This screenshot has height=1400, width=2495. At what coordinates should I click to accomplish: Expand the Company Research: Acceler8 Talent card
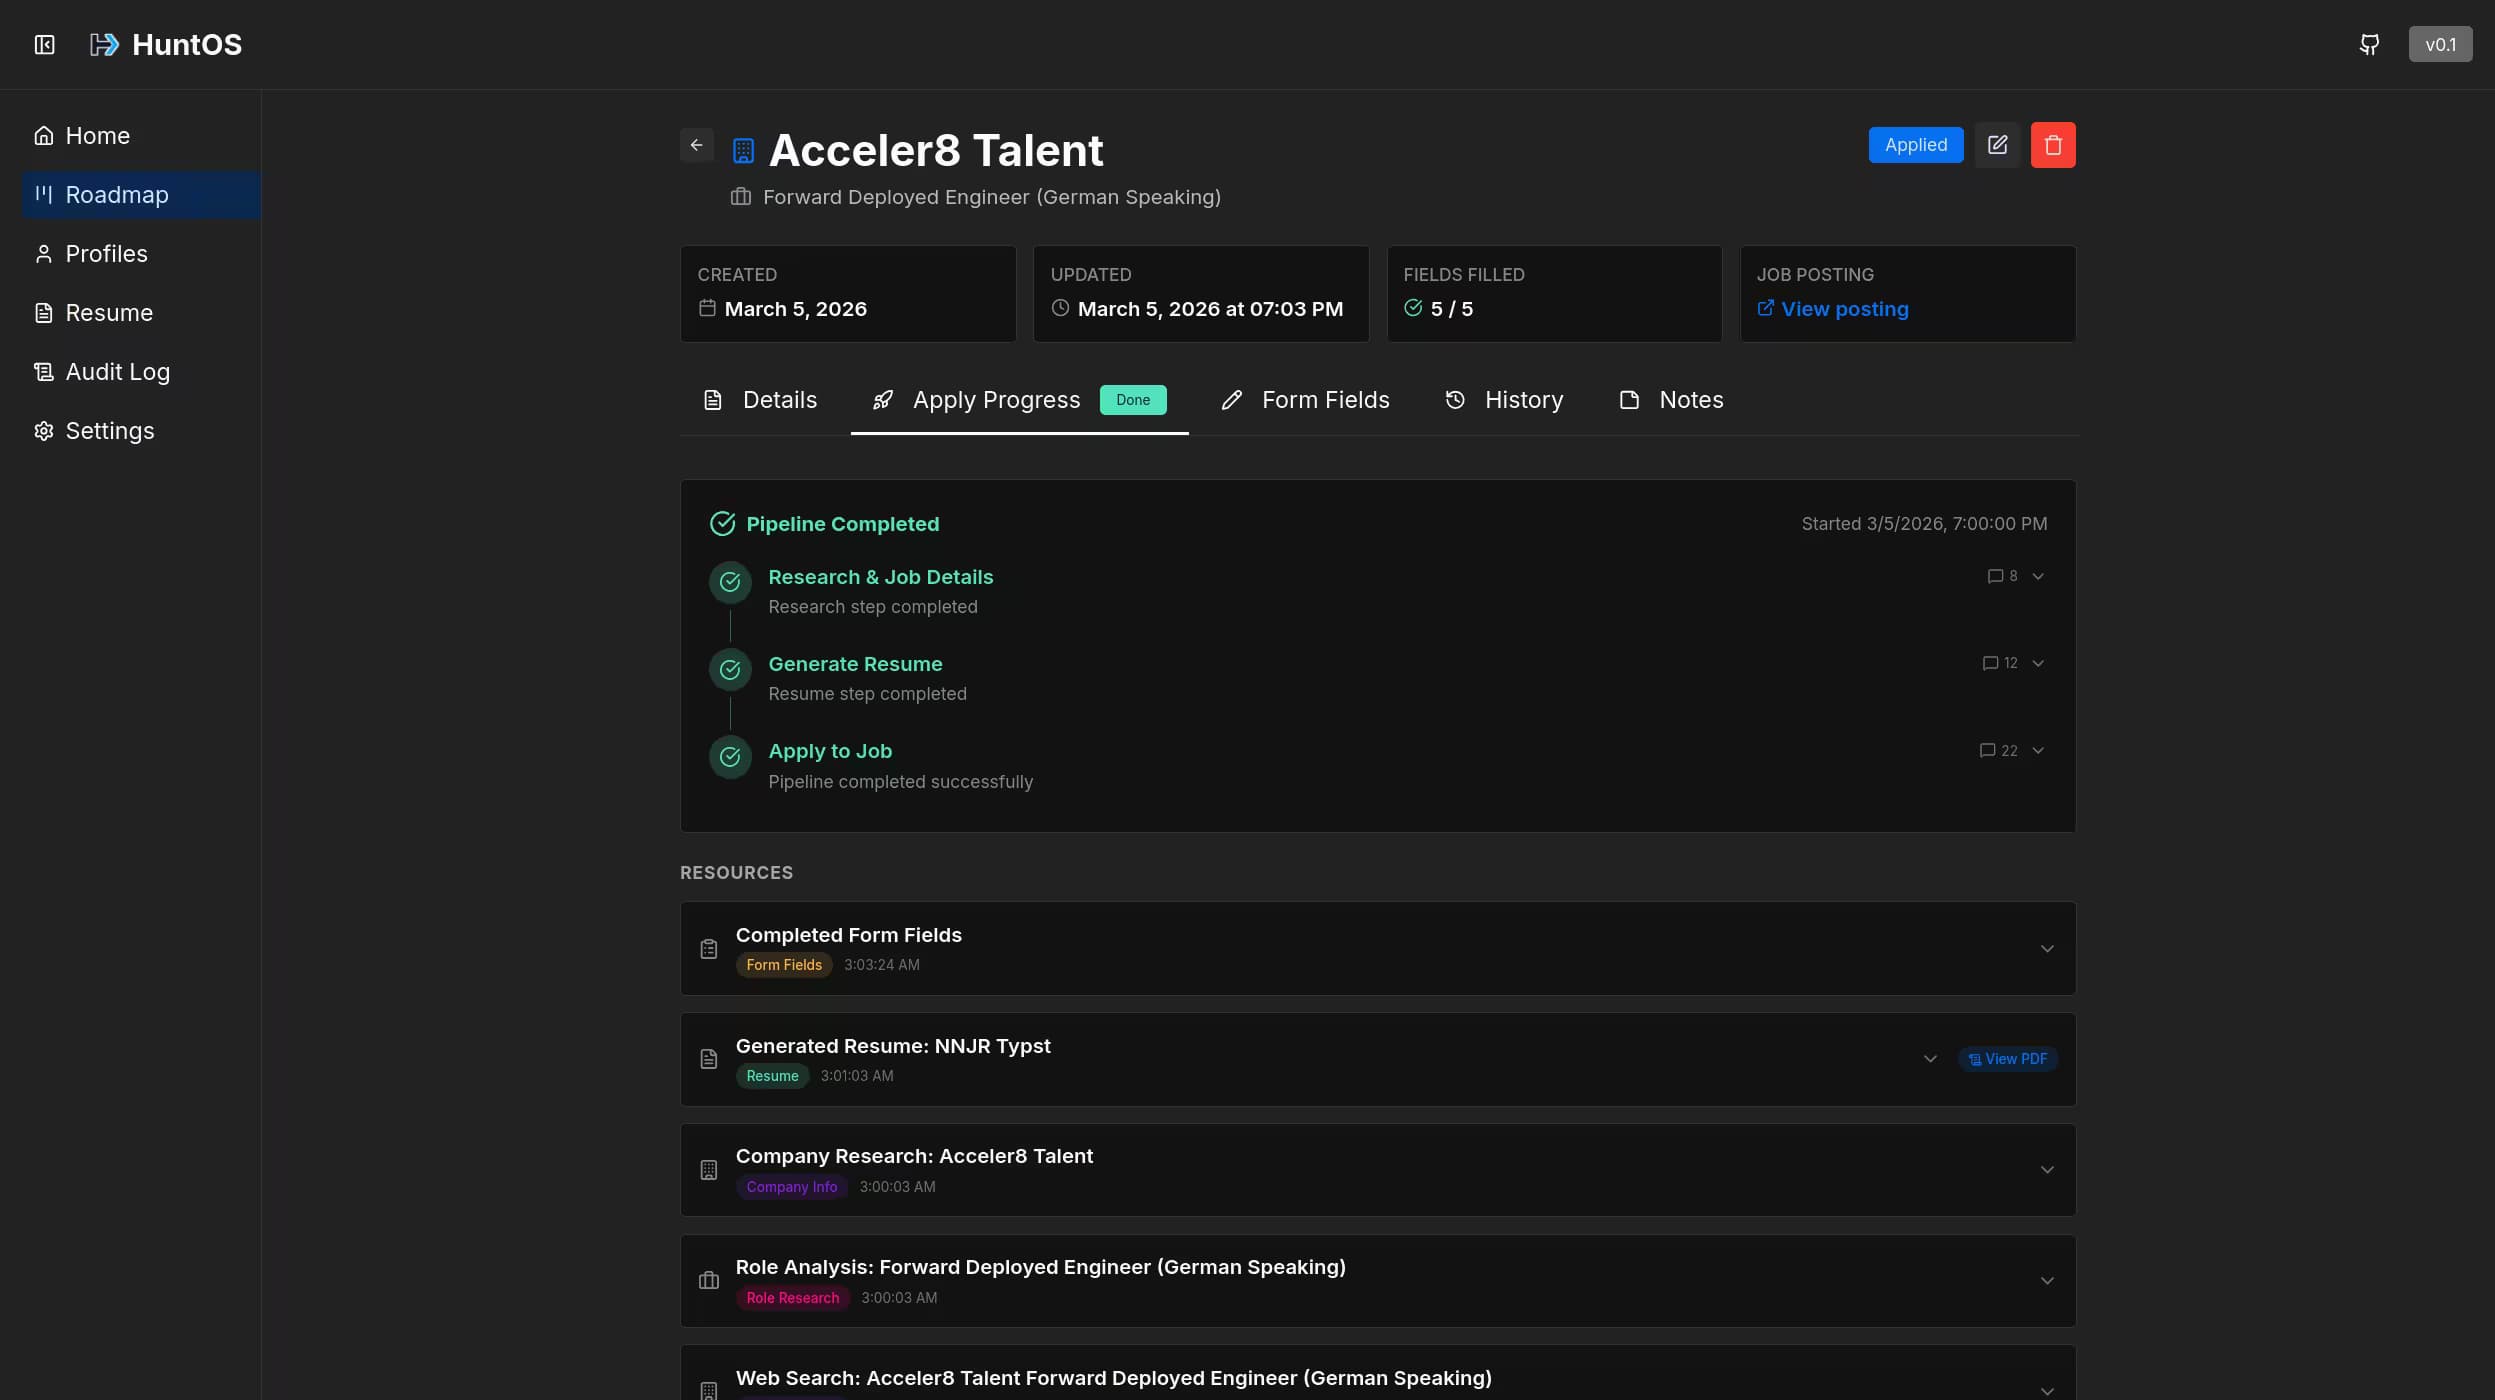point(2047,1169)
